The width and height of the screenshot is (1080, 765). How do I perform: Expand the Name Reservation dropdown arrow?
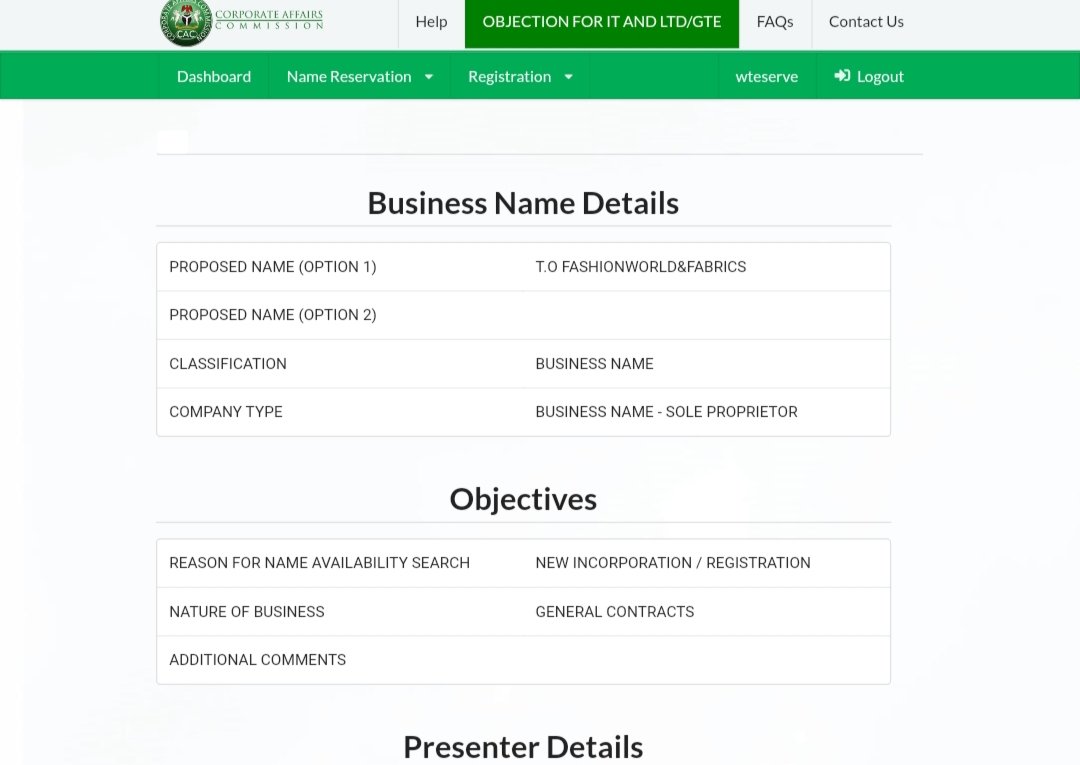point(428,76)
